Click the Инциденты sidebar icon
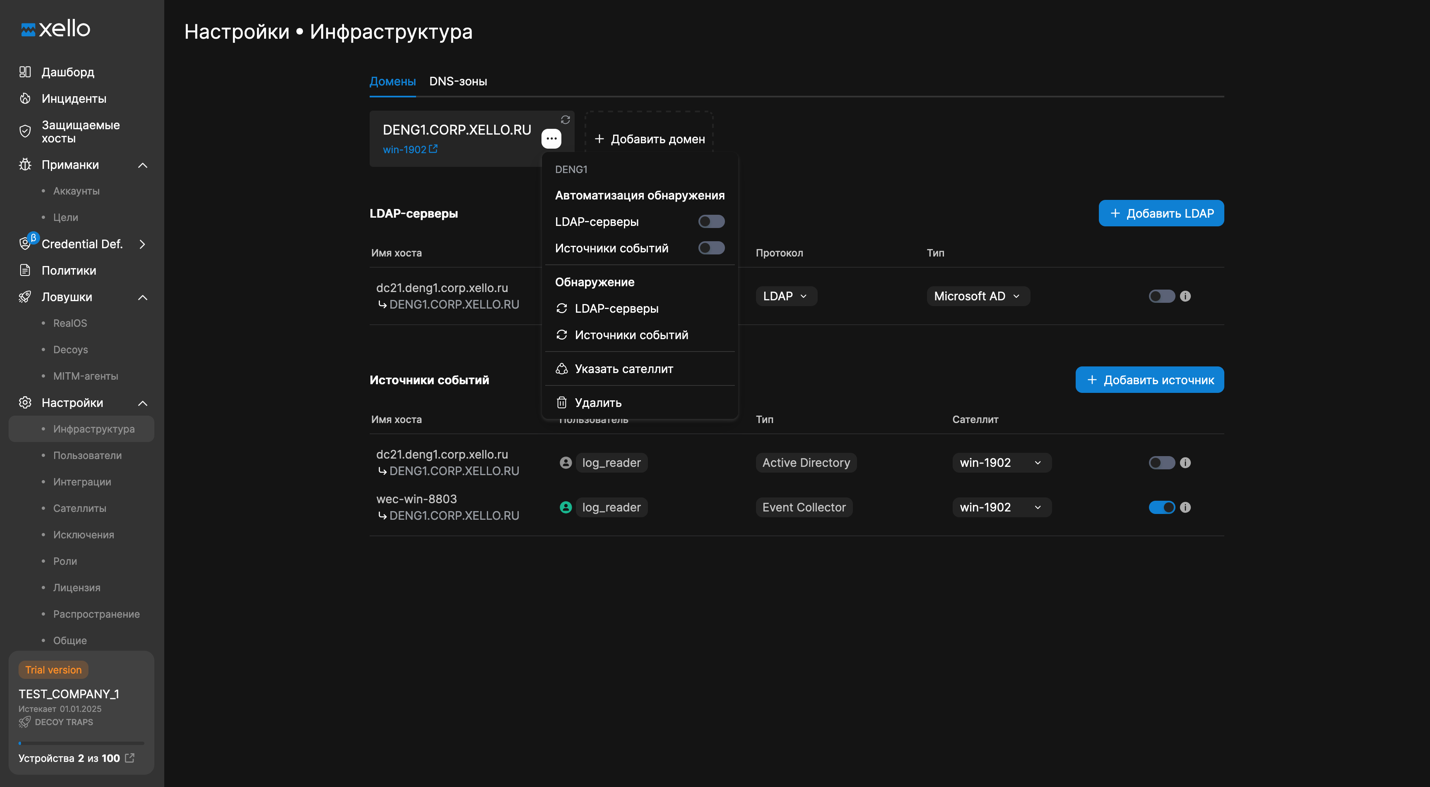 [x=25, y=99]
